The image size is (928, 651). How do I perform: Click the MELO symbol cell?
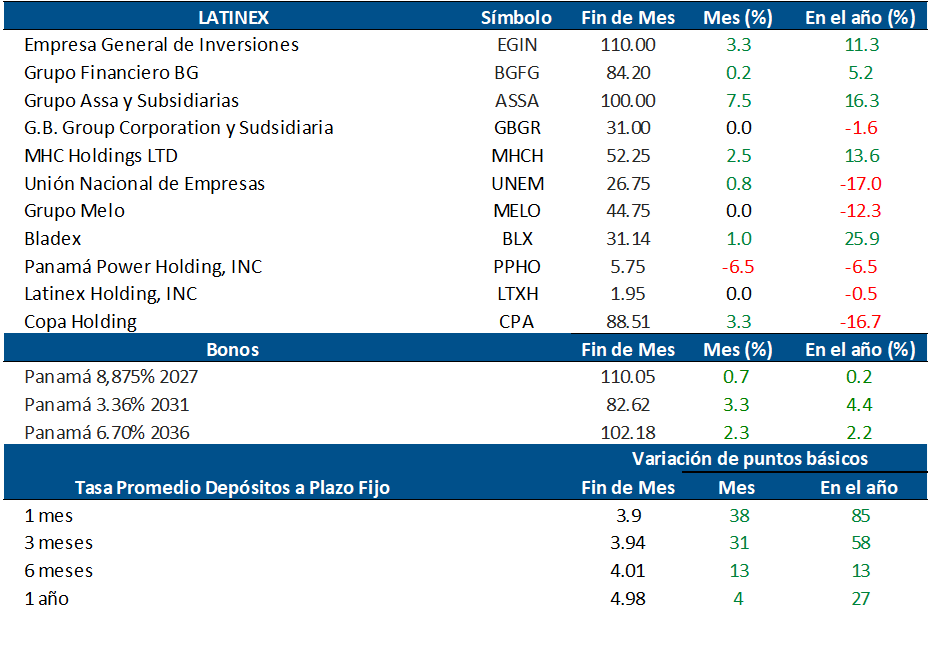point(517,211)
